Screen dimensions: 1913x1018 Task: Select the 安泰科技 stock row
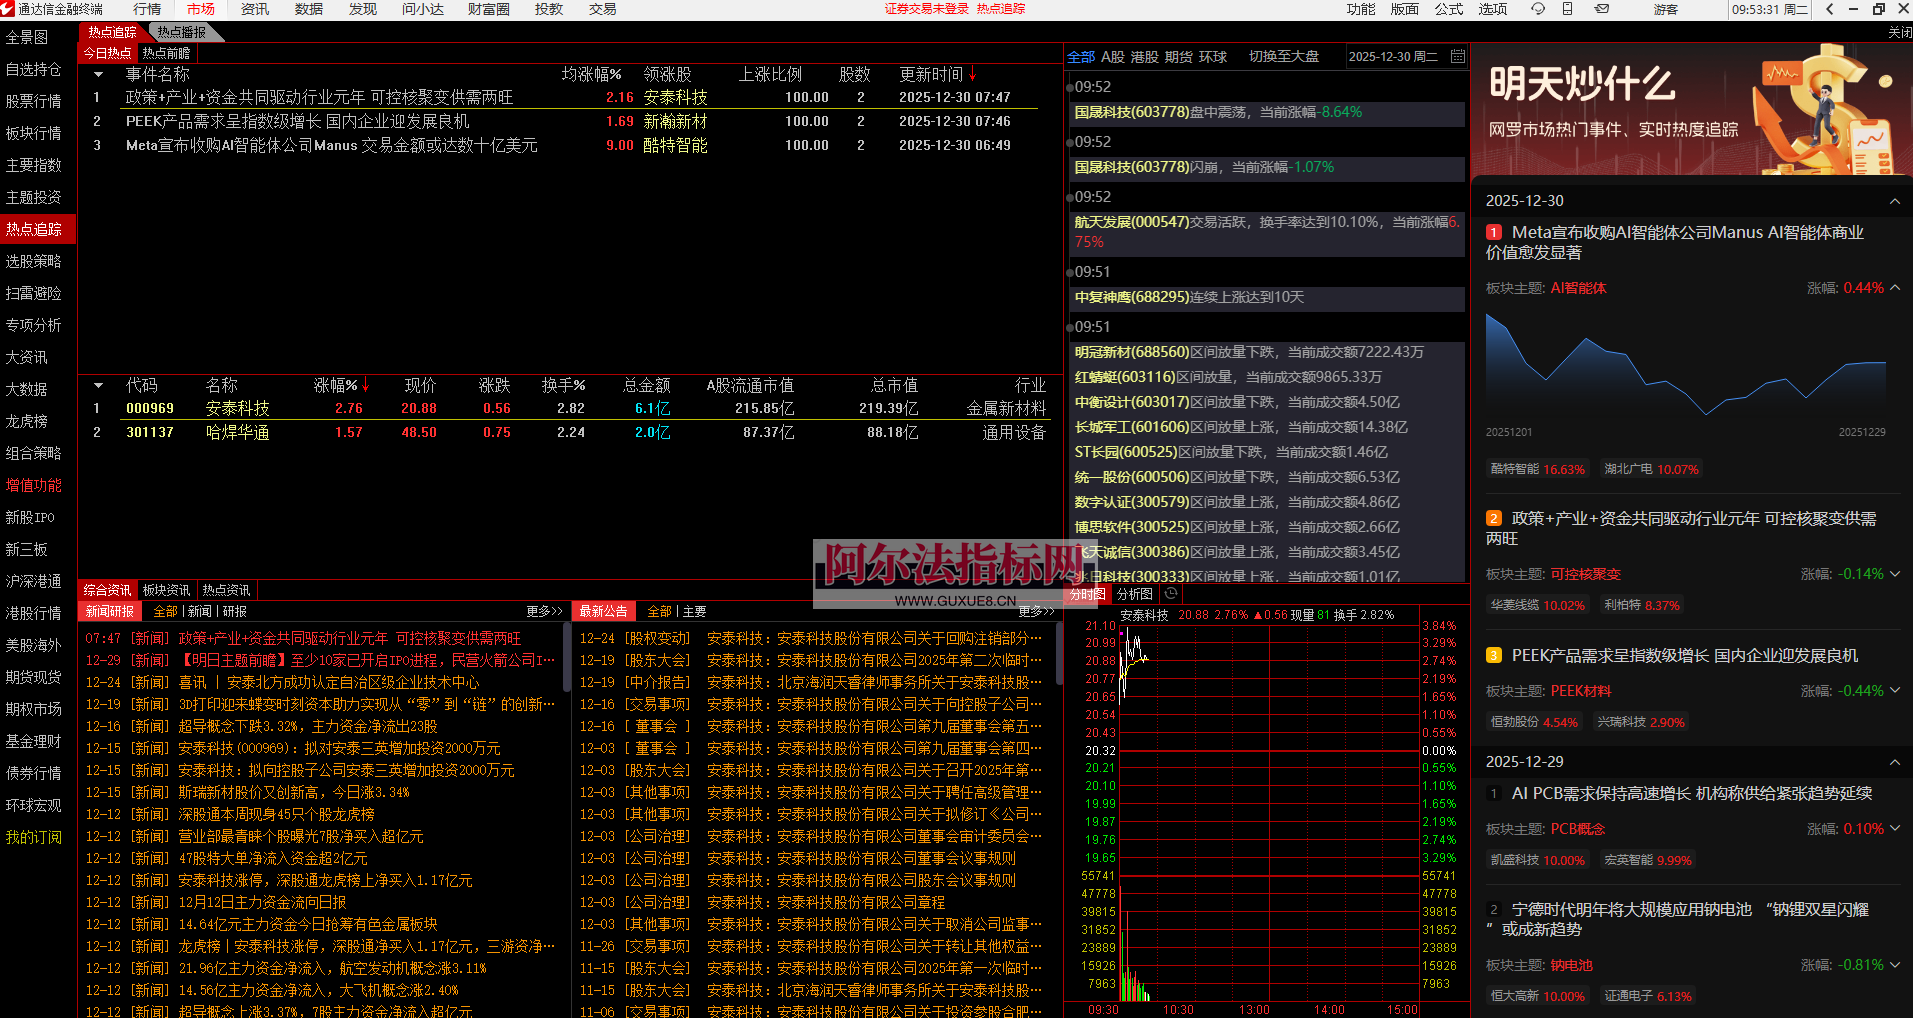tap(237, 408)
